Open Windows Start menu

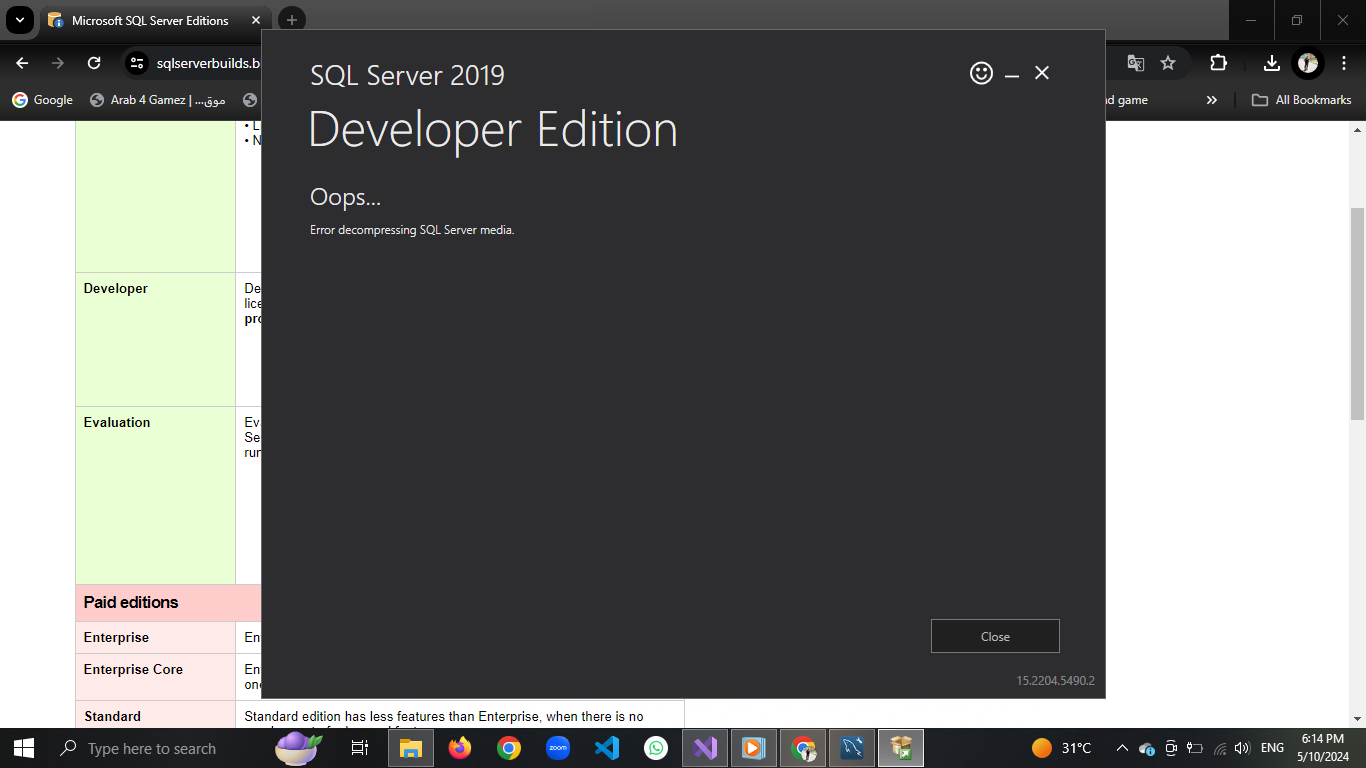pos(24,748)
